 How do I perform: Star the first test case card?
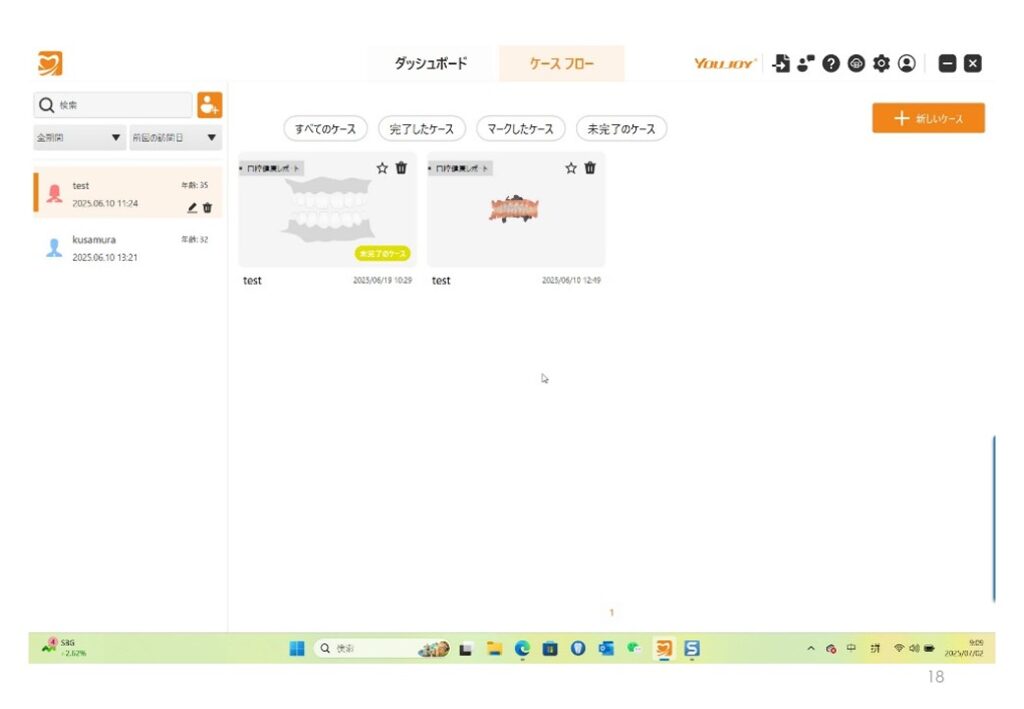click(382, 168)
